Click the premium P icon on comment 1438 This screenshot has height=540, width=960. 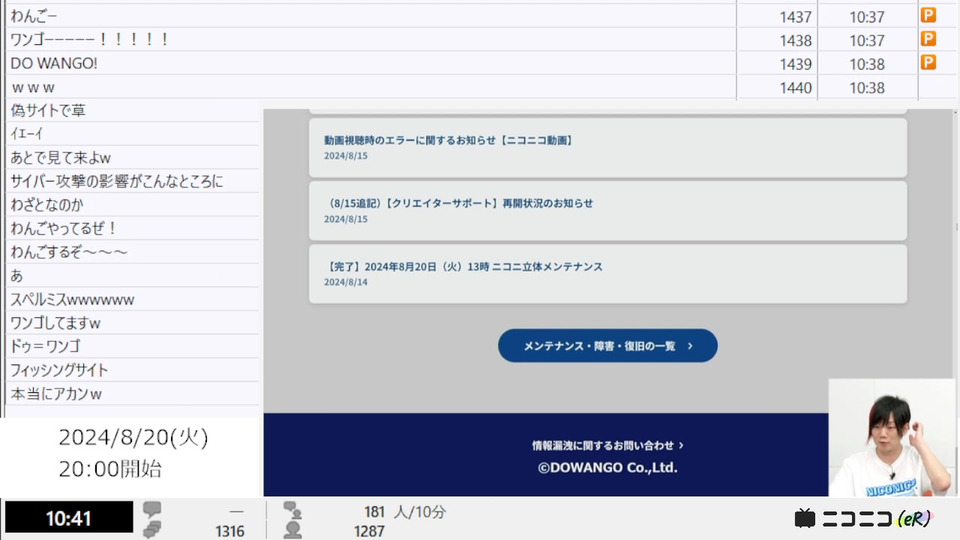point(928,39)
